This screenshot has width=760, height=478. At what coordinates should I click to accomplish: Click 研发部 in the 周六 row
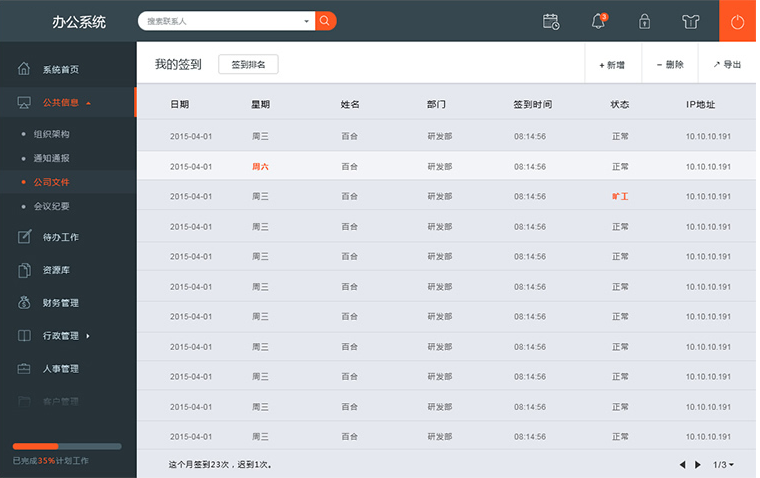click(x=440, y=167)
